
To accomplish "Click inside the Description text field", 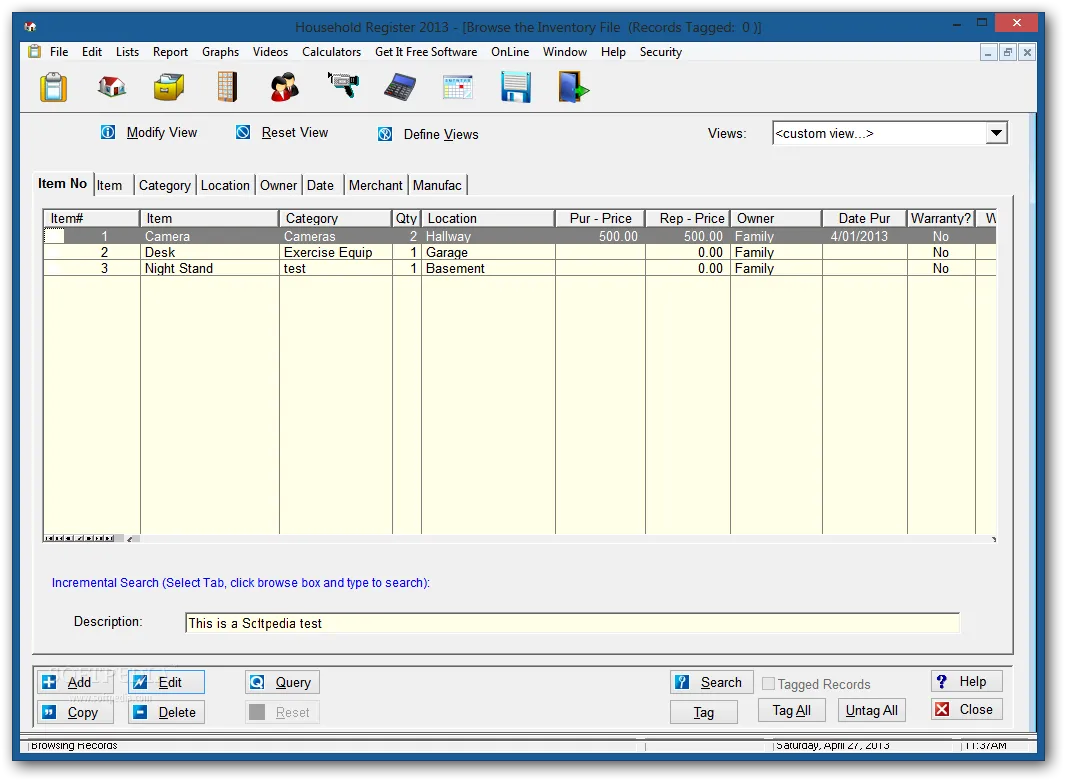I will [500, 622].
